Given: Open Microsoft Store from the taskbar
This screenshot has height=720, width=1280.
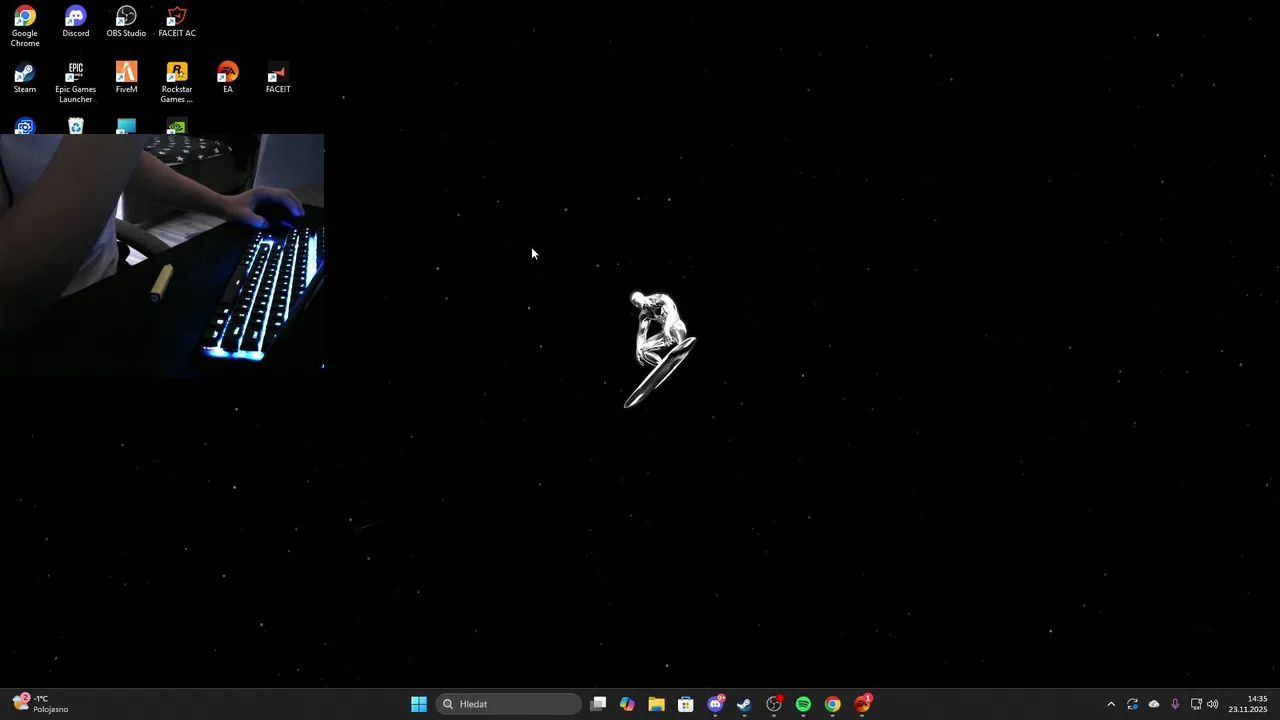Looking at the screenshot, I should click(x=686, y=704).
